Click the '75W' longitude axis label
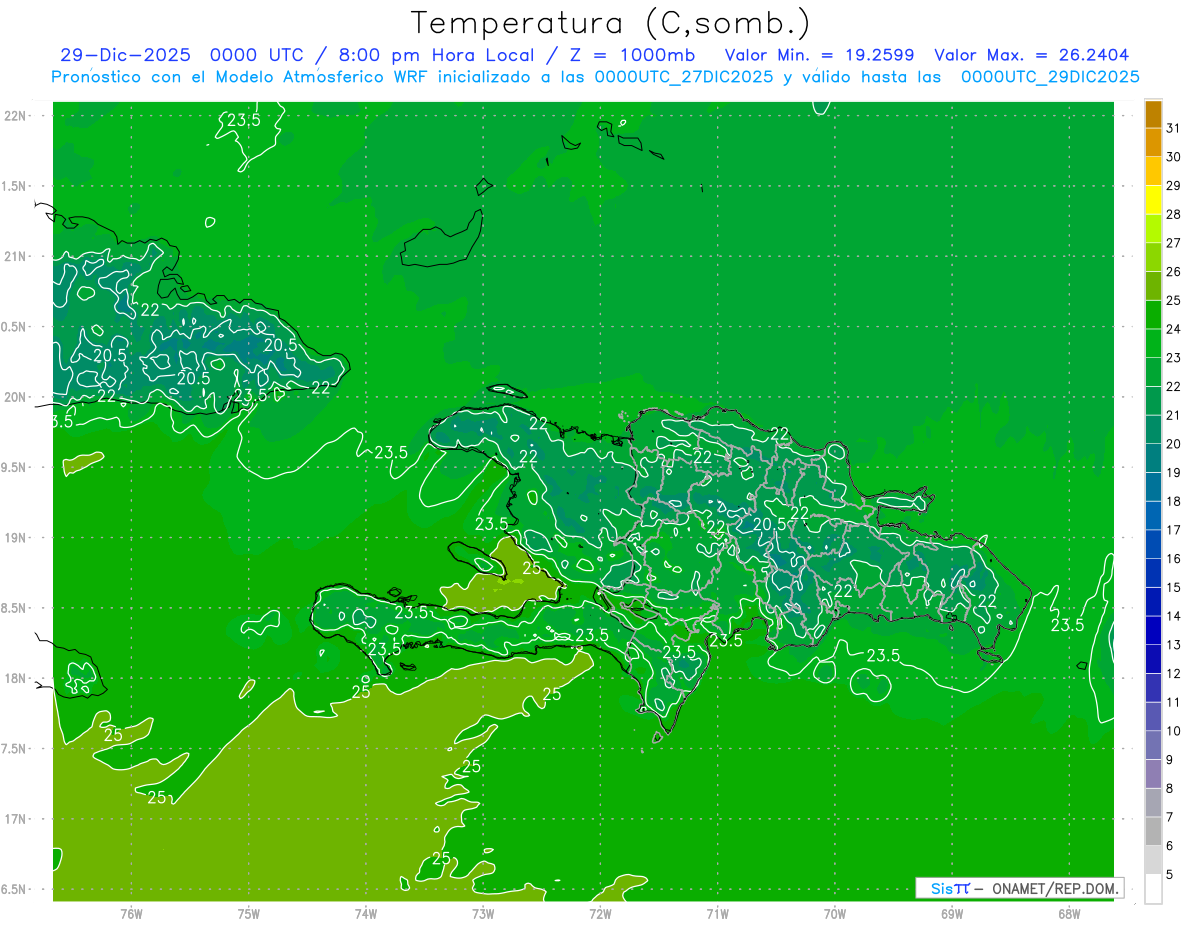 249,913
